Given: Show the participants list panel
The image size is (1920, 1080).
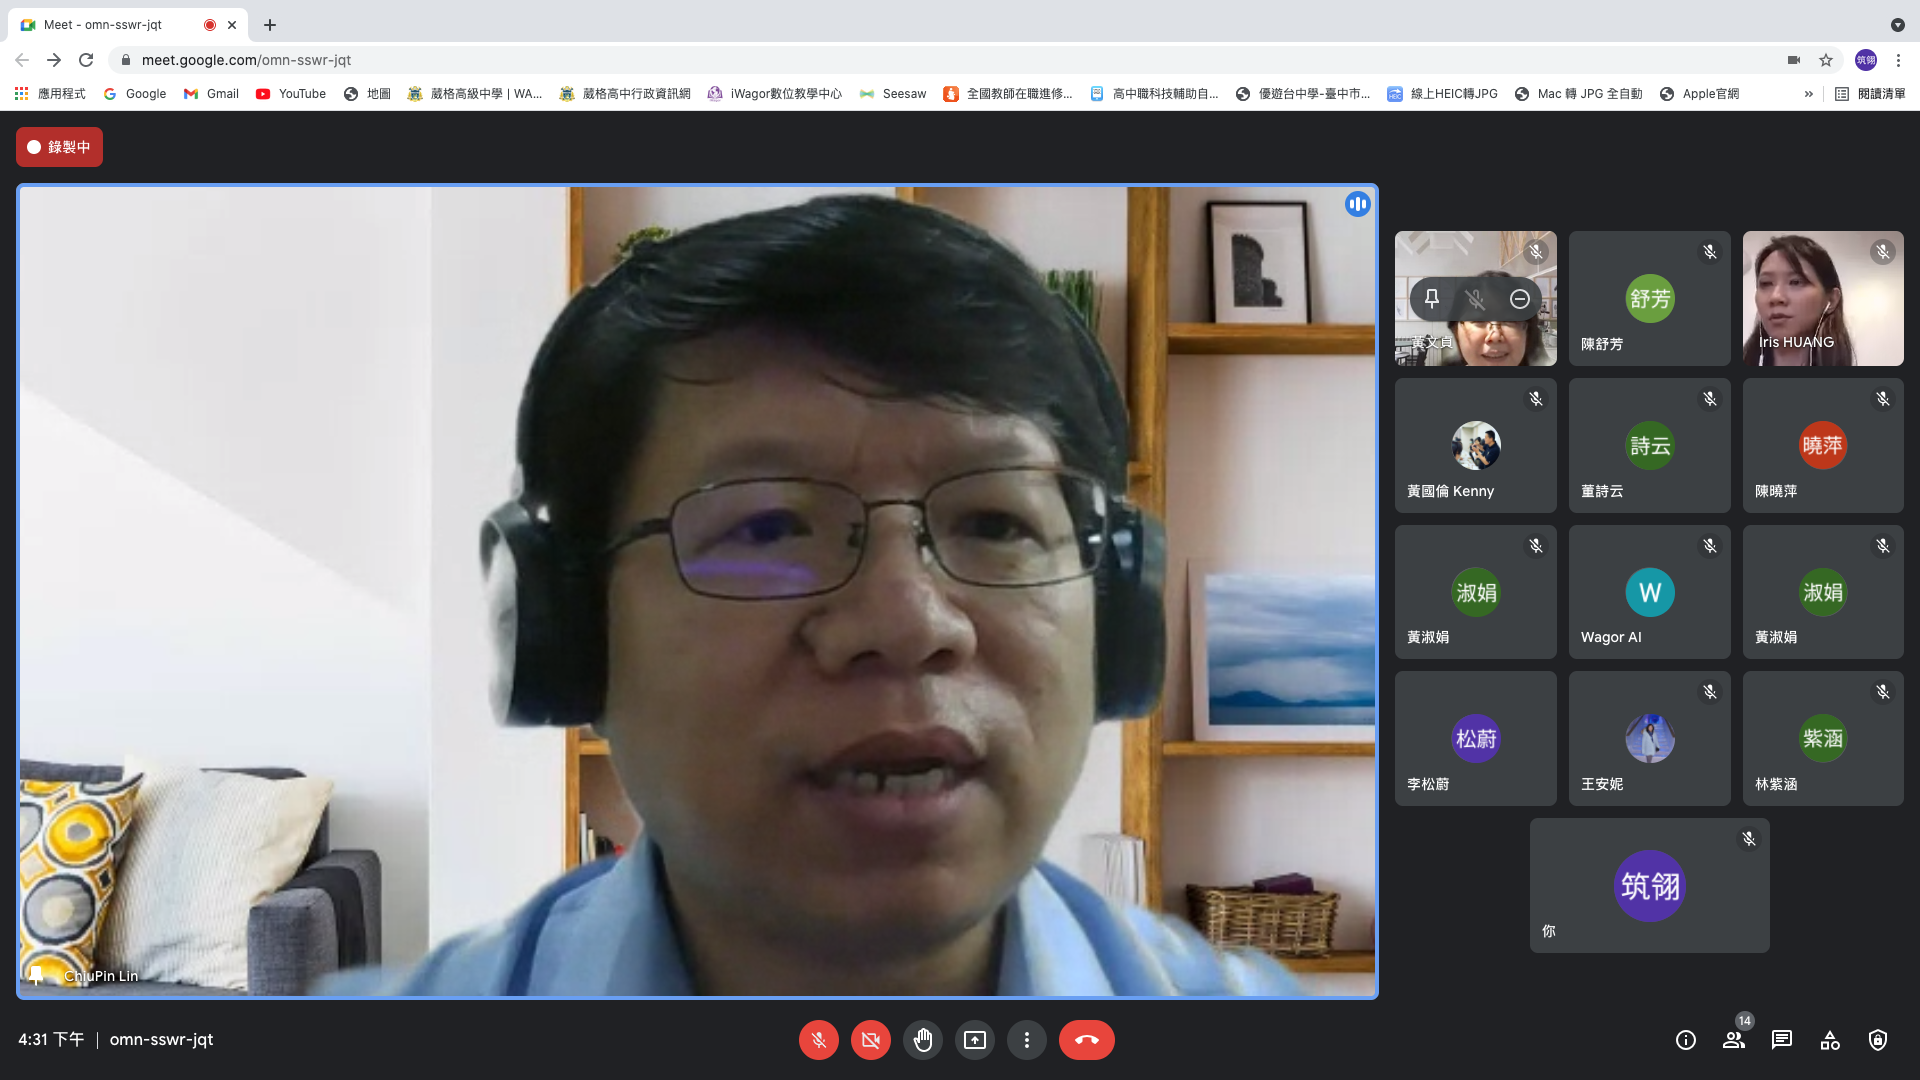Looking at the screenshot, I should click(1734, 1040).
